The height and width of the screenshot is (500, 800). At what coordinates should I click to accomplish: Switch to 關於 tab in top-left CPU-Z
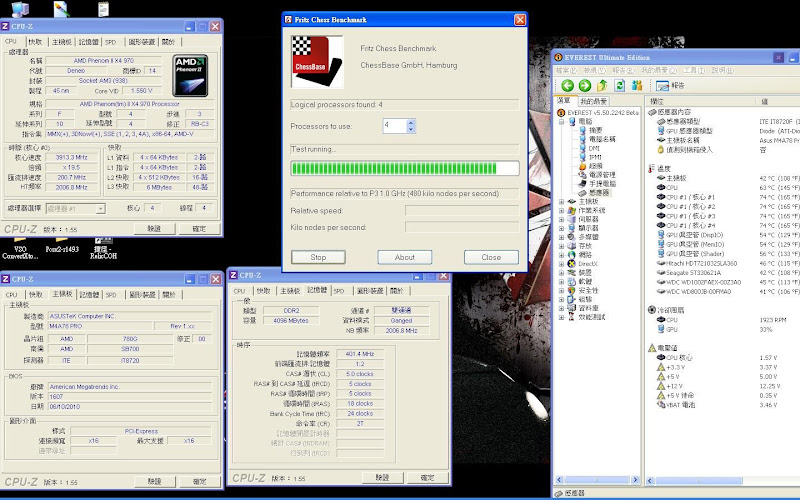tap(168, 42)
